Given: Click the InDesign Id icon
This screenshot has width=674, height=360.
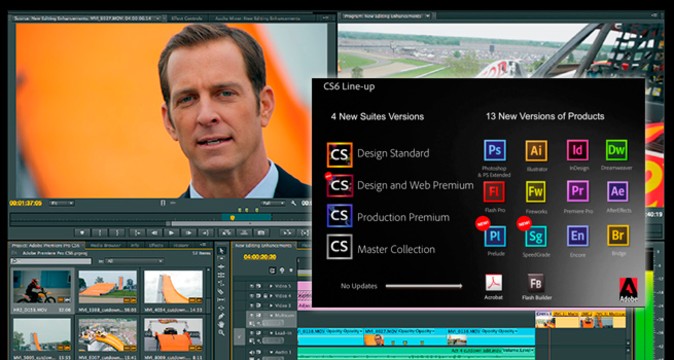Looking at the screenshot, I should pyautogui.click(x=577, y=150).
